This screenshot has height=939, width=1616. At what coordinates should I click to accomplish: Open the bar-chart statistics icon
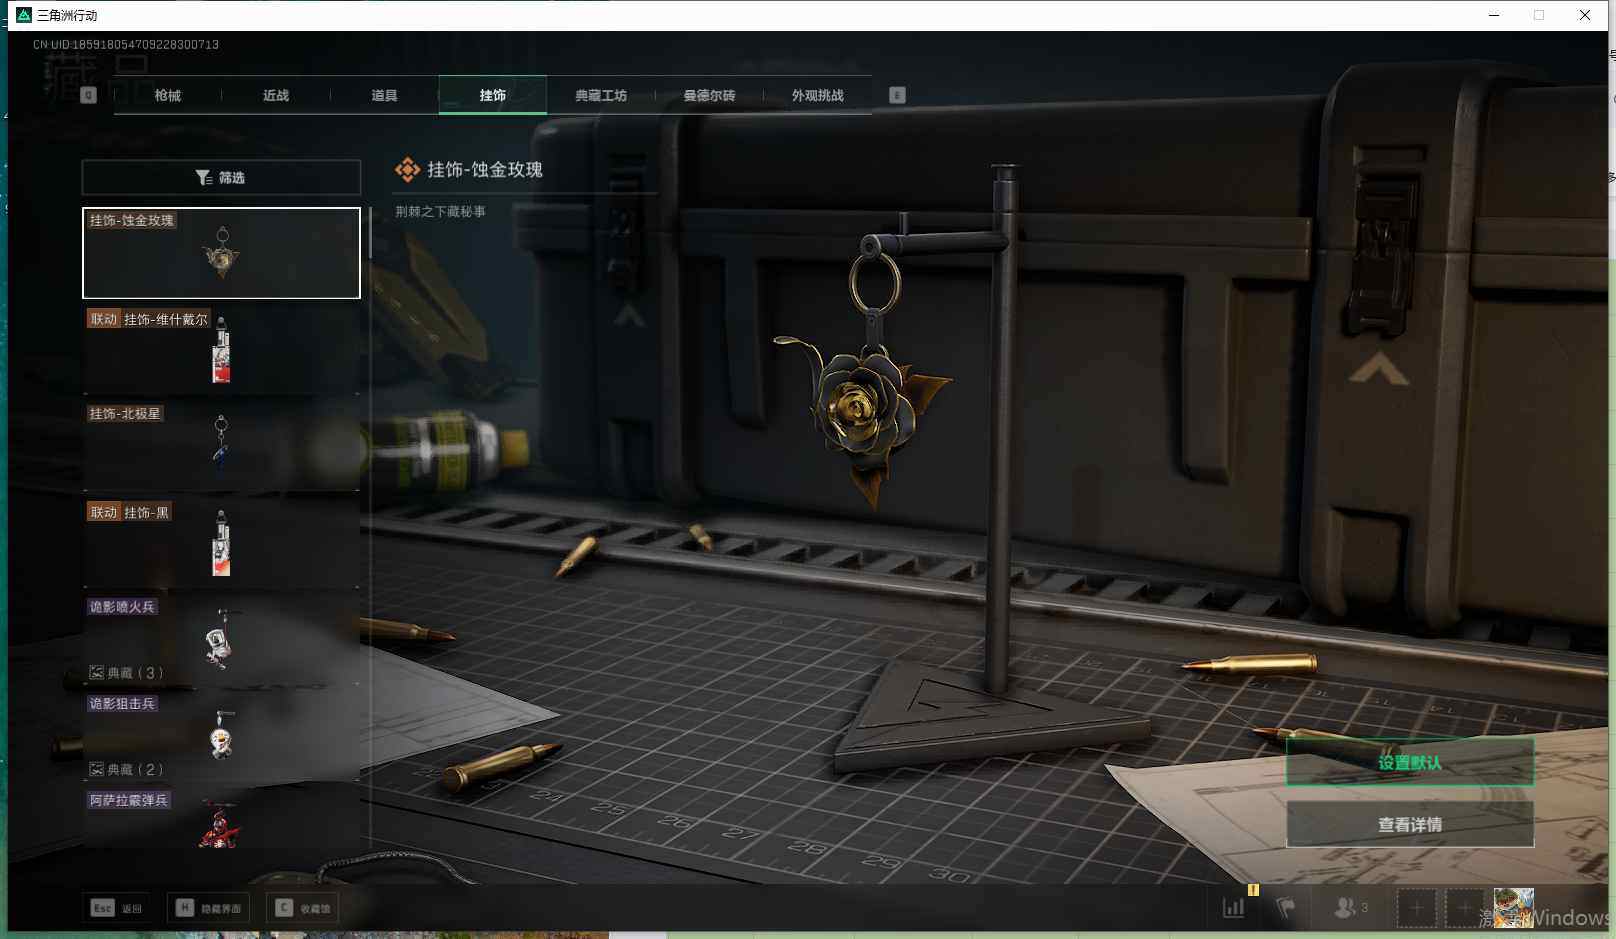pyautogui.click(x=1234, y=908)
